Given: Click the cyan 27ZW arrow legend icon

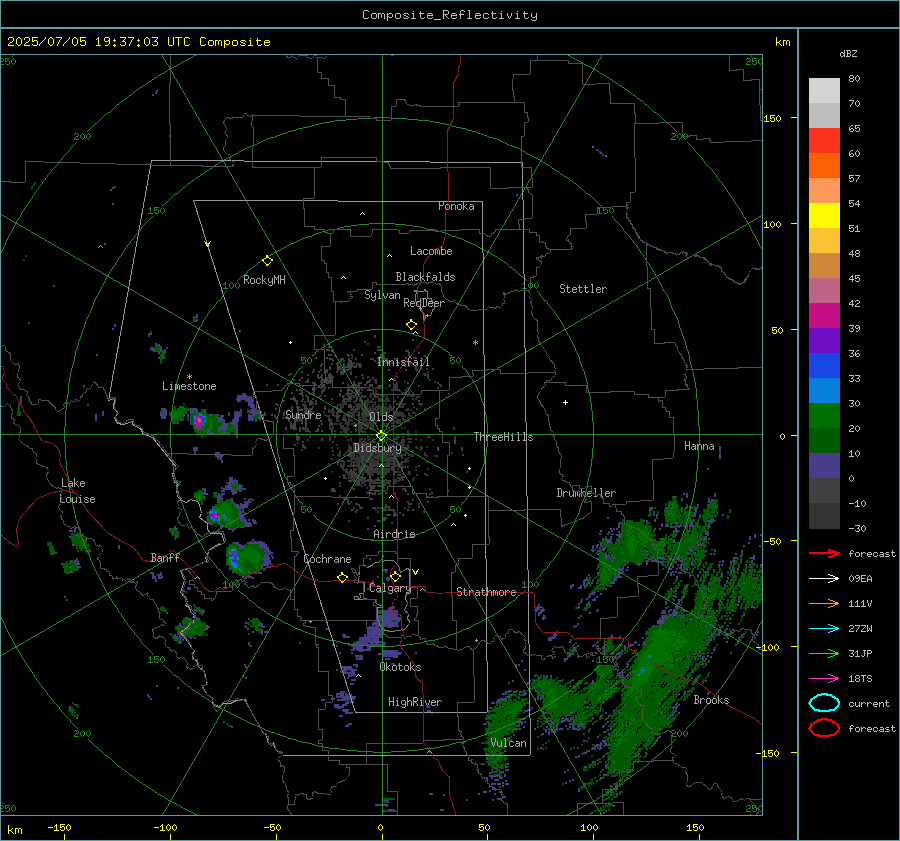Looking at the screenshot, I should (x=824, y=629).
